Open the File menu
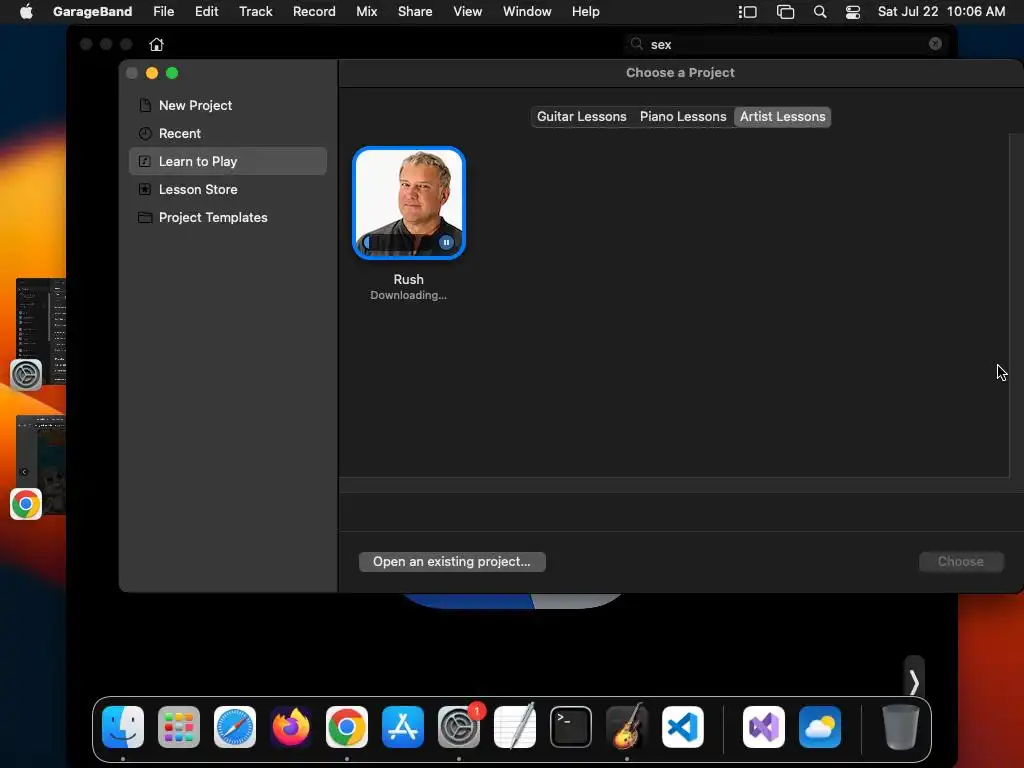 [163, 12]
